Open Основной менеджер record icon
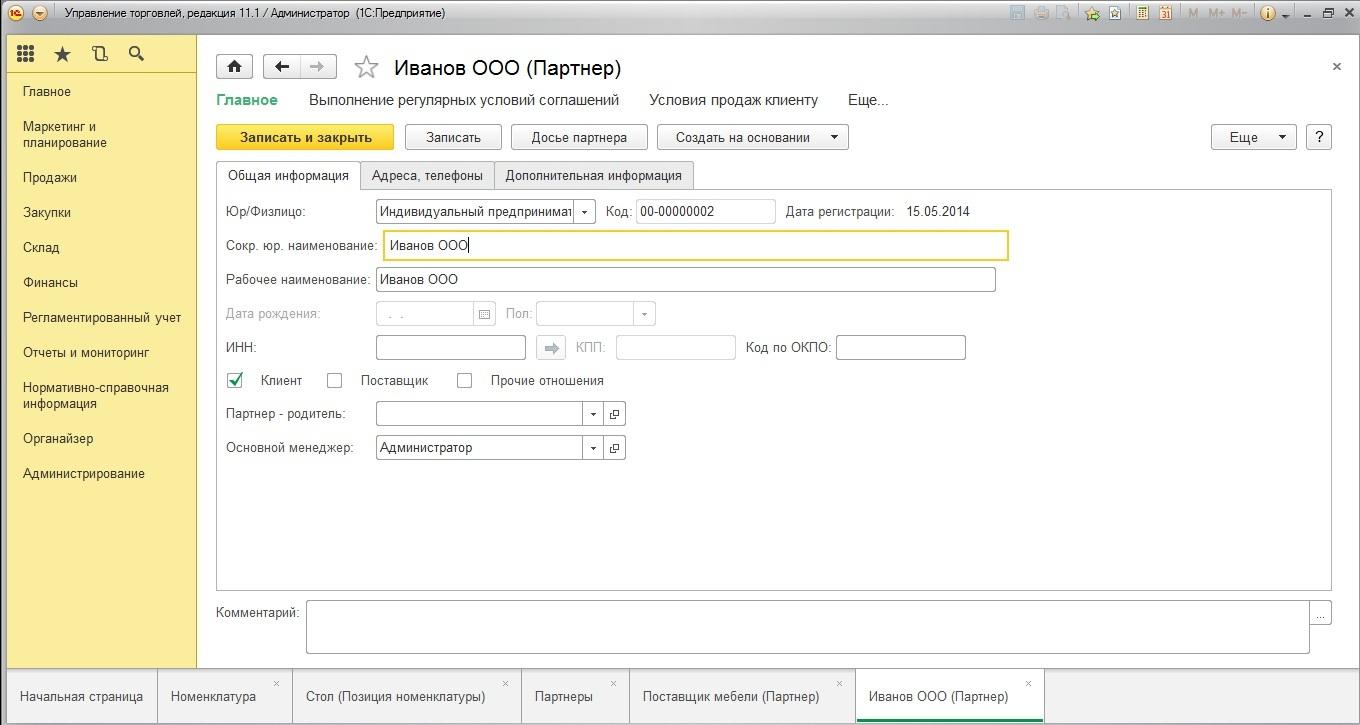 point(615,448)
